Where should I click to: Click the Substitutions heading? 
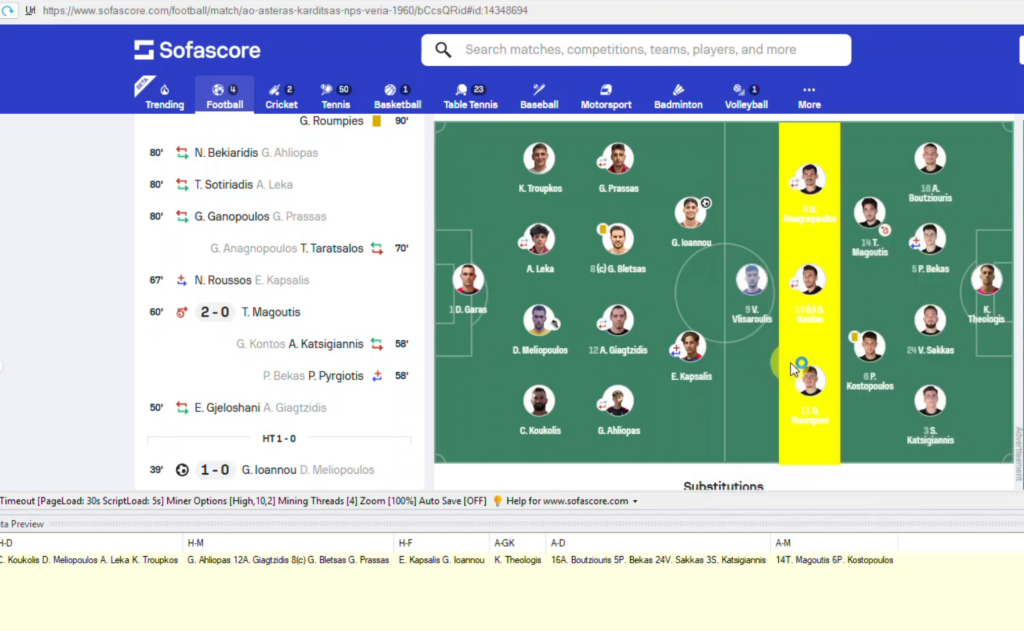click(x=723, y=485)
